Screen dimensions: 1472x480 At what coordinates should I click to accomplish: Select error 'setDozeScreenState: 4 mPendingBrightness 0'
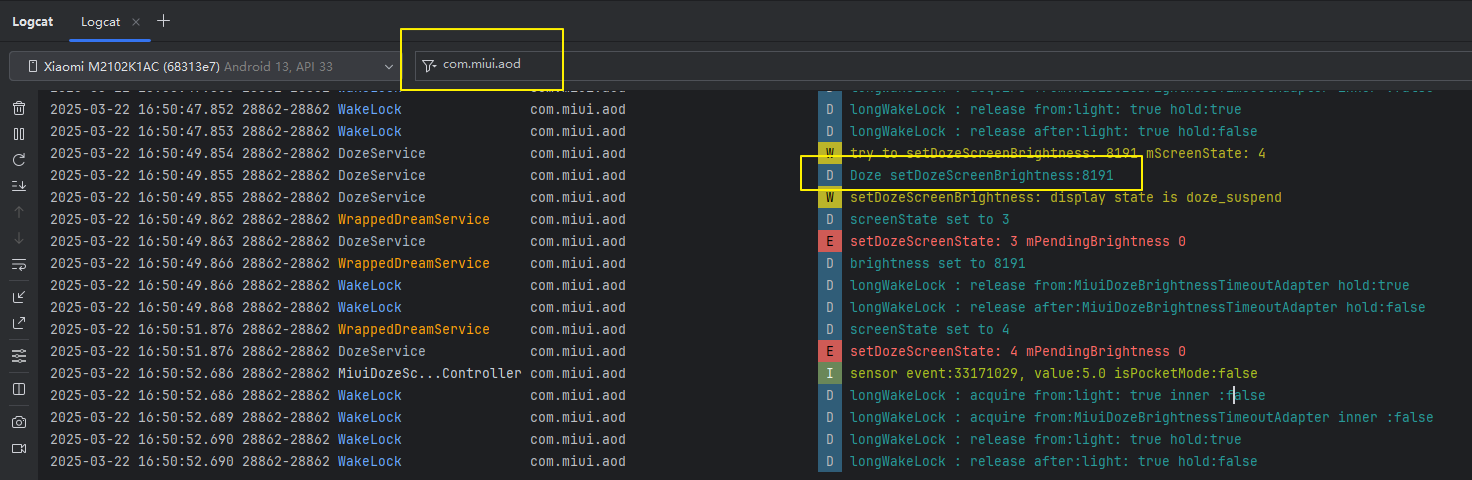tap(1017, 351)
